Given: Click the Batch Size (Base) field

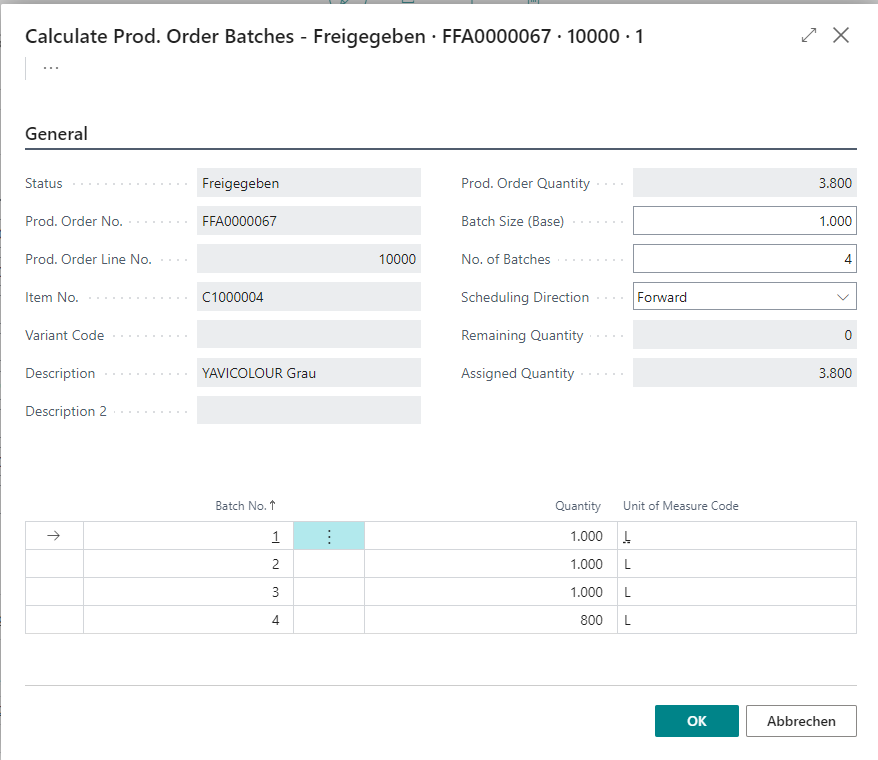Looking at the screenshot, I should click(744, 221).
